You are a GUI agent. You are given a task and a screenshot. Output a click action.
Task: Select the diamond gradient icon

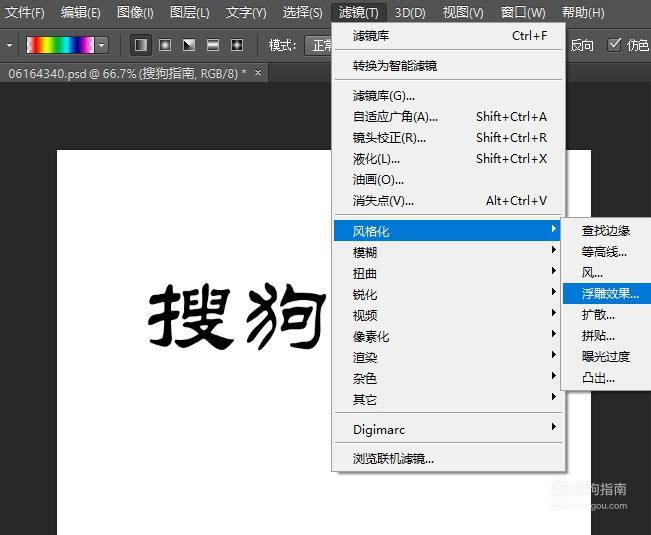(x=237, y=45)
